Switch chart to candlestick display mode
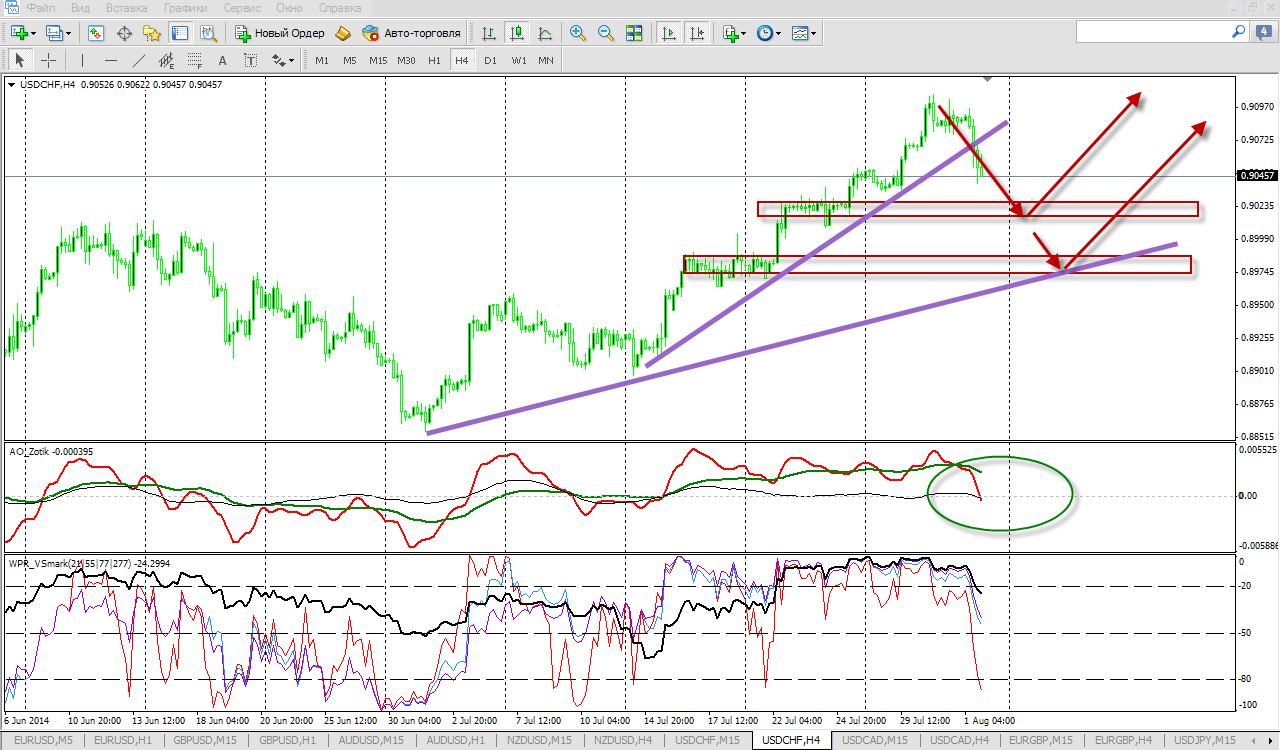This screenshot has width=1280, height=750. (x=517, y=33)
